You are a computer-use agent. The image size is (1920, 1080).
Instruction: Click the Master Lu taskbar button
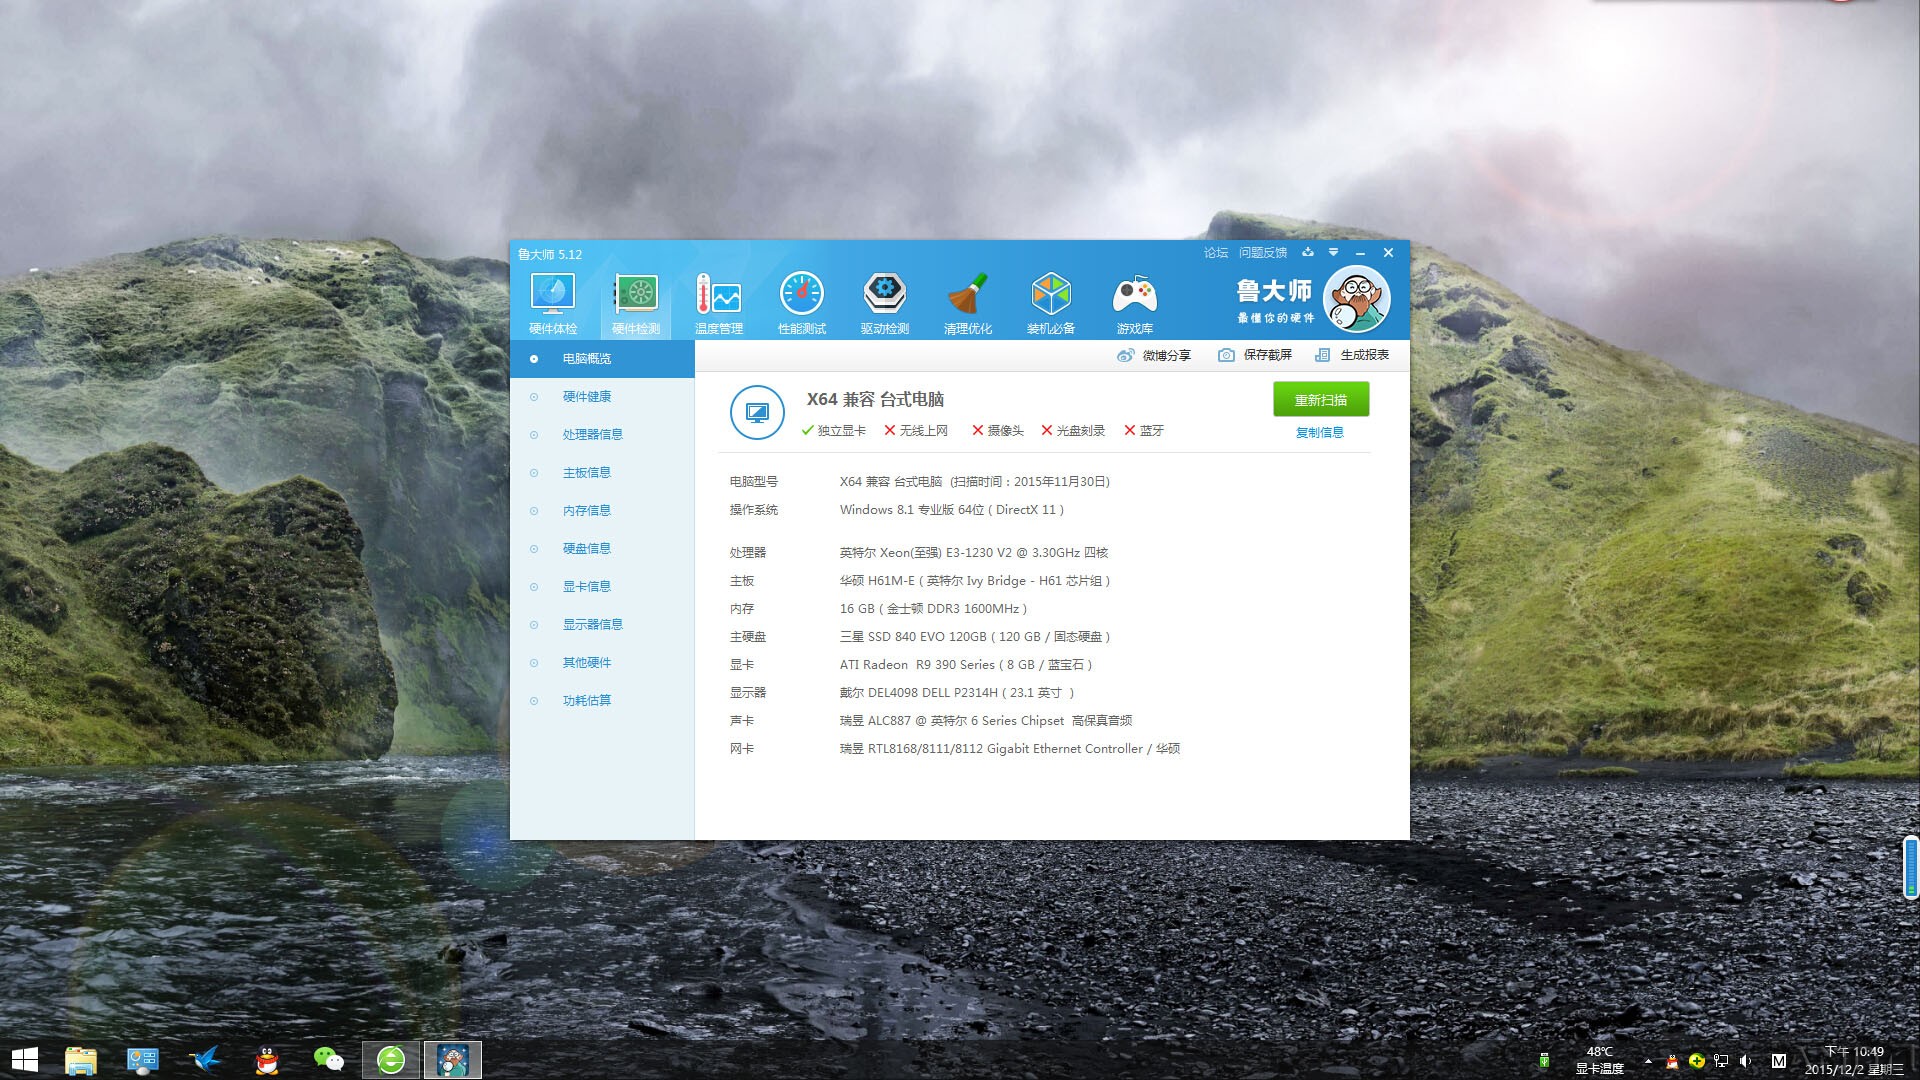453,1060
